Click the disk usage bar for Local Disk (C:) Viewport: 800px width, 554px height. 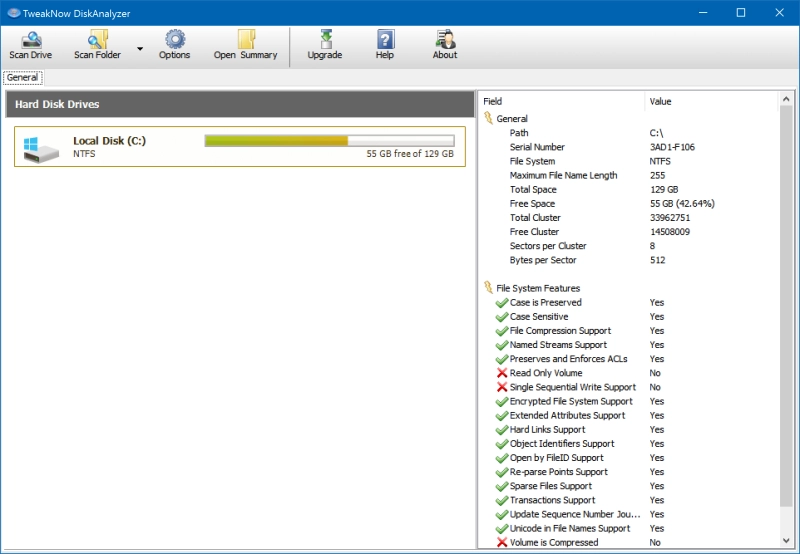coord(329,141)
